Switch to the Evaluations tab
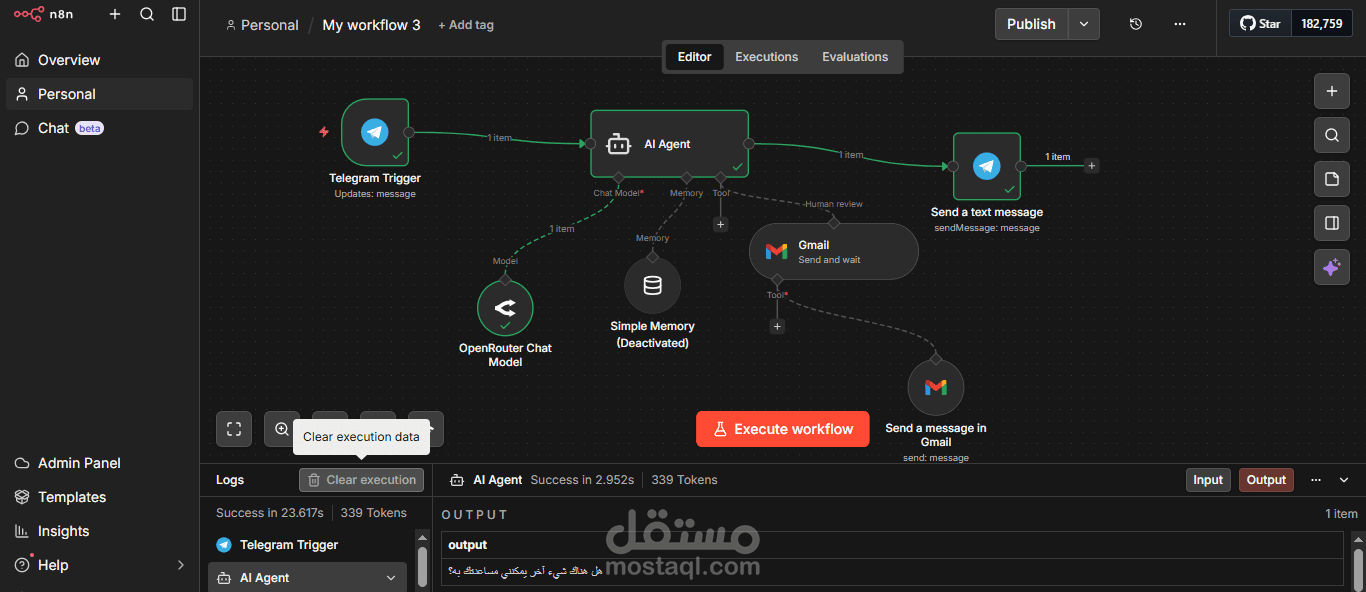The image size is (1366, 592). coord(855,57)
